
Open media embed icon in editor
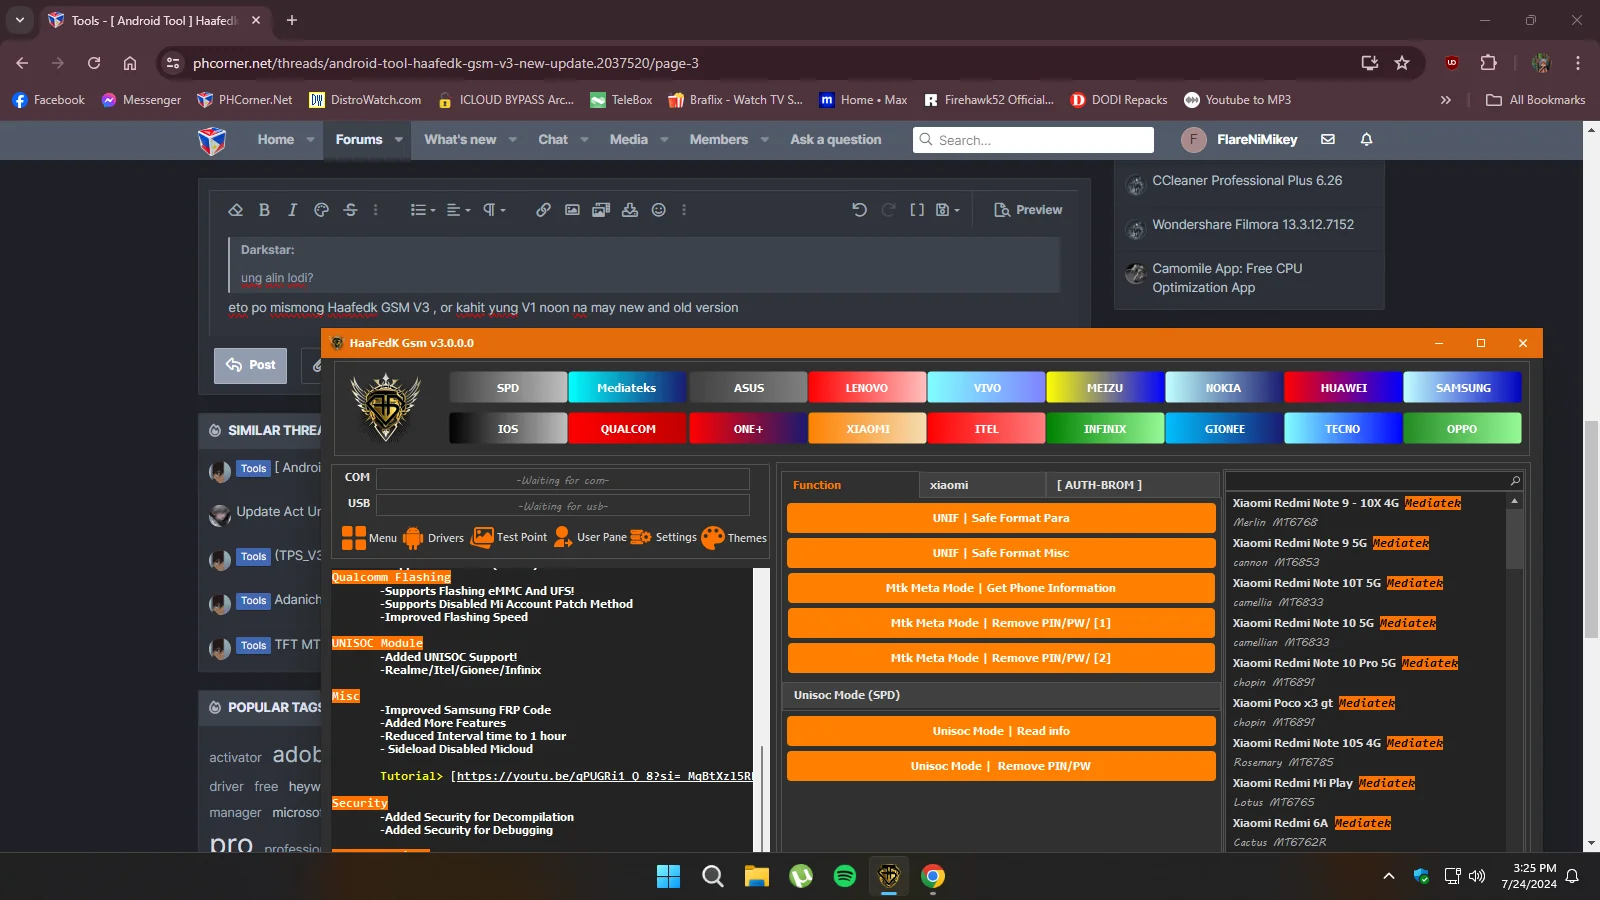pos(601,210)
